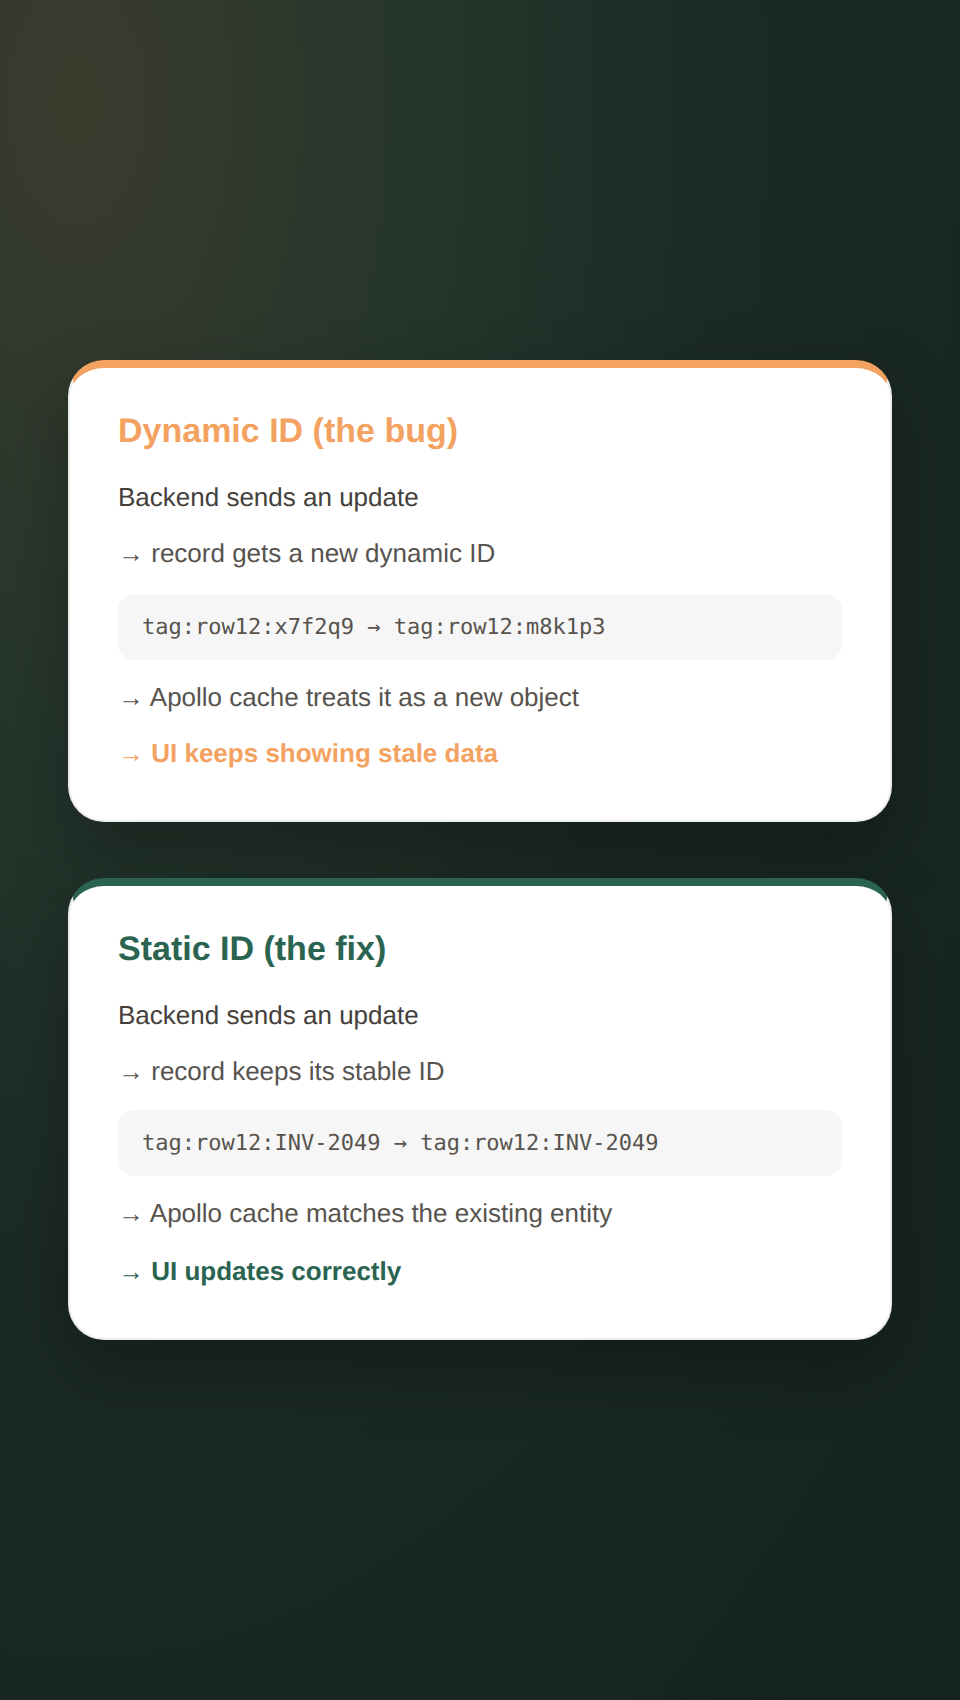
Task: Click 'record gets a new dynamic ID' line
Action: point(306,554)
